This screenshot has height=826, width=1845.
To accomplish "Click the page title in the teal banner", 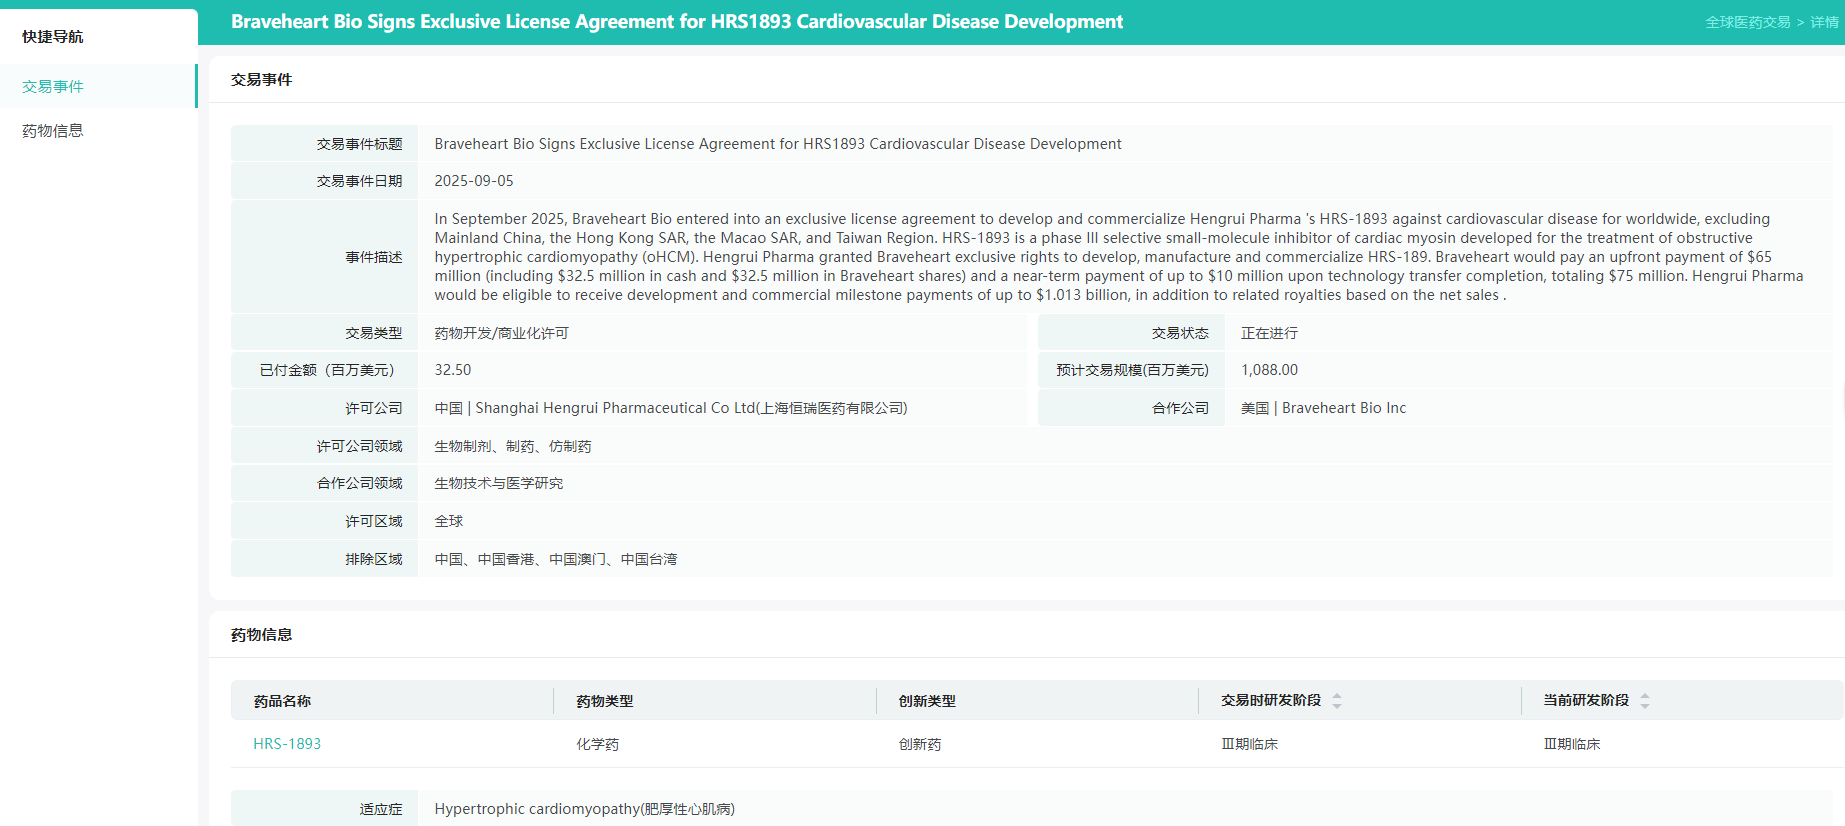I will 677,22.
